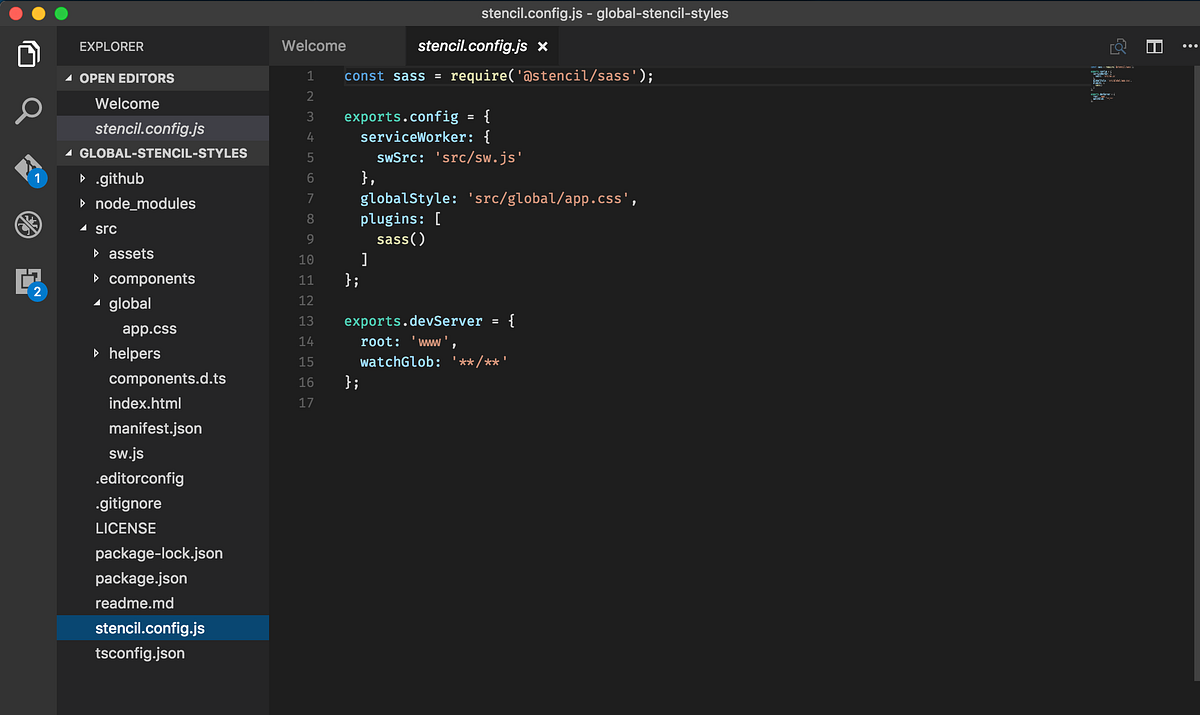Click the green zoom traffic light button
Viewport: 1200px width, 715px height.
tap(60, 13)
